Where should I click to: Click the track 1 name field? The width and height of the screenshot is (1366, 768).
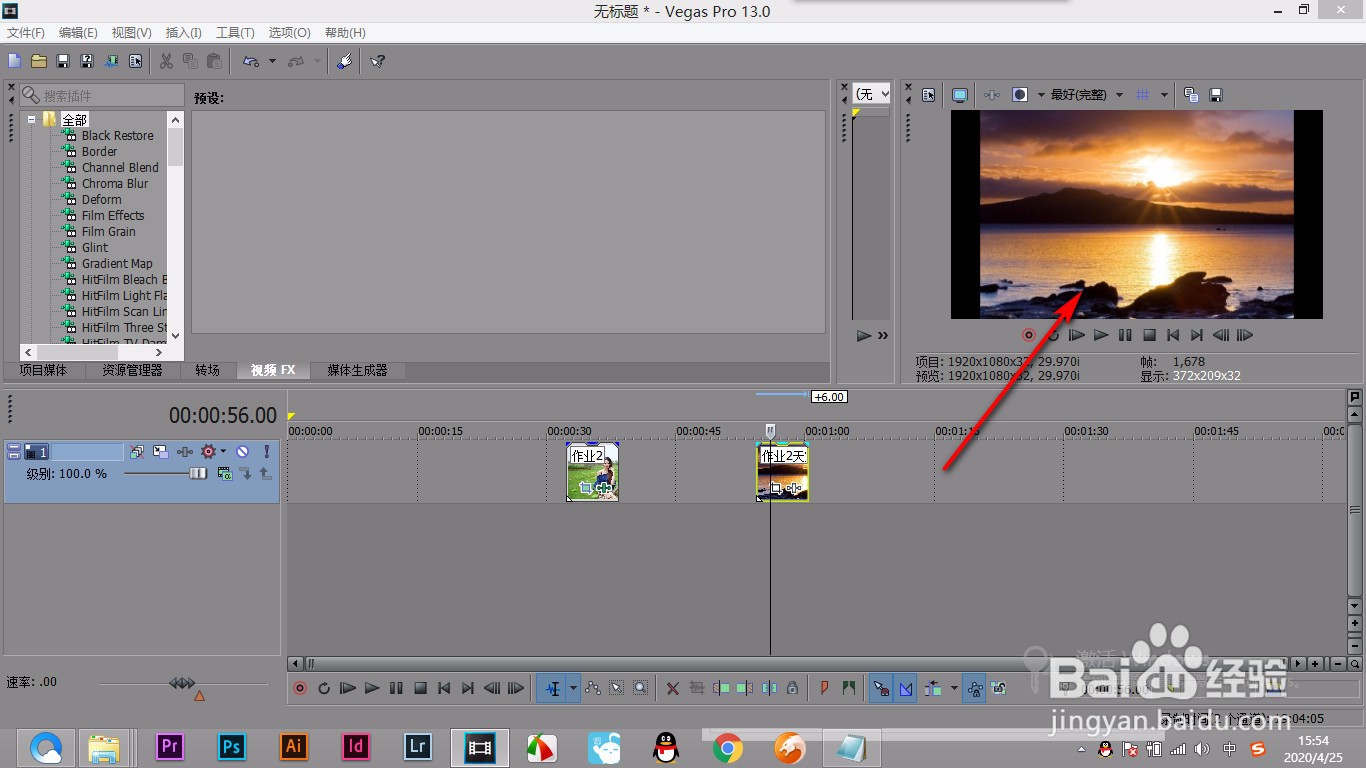(87, 452)
